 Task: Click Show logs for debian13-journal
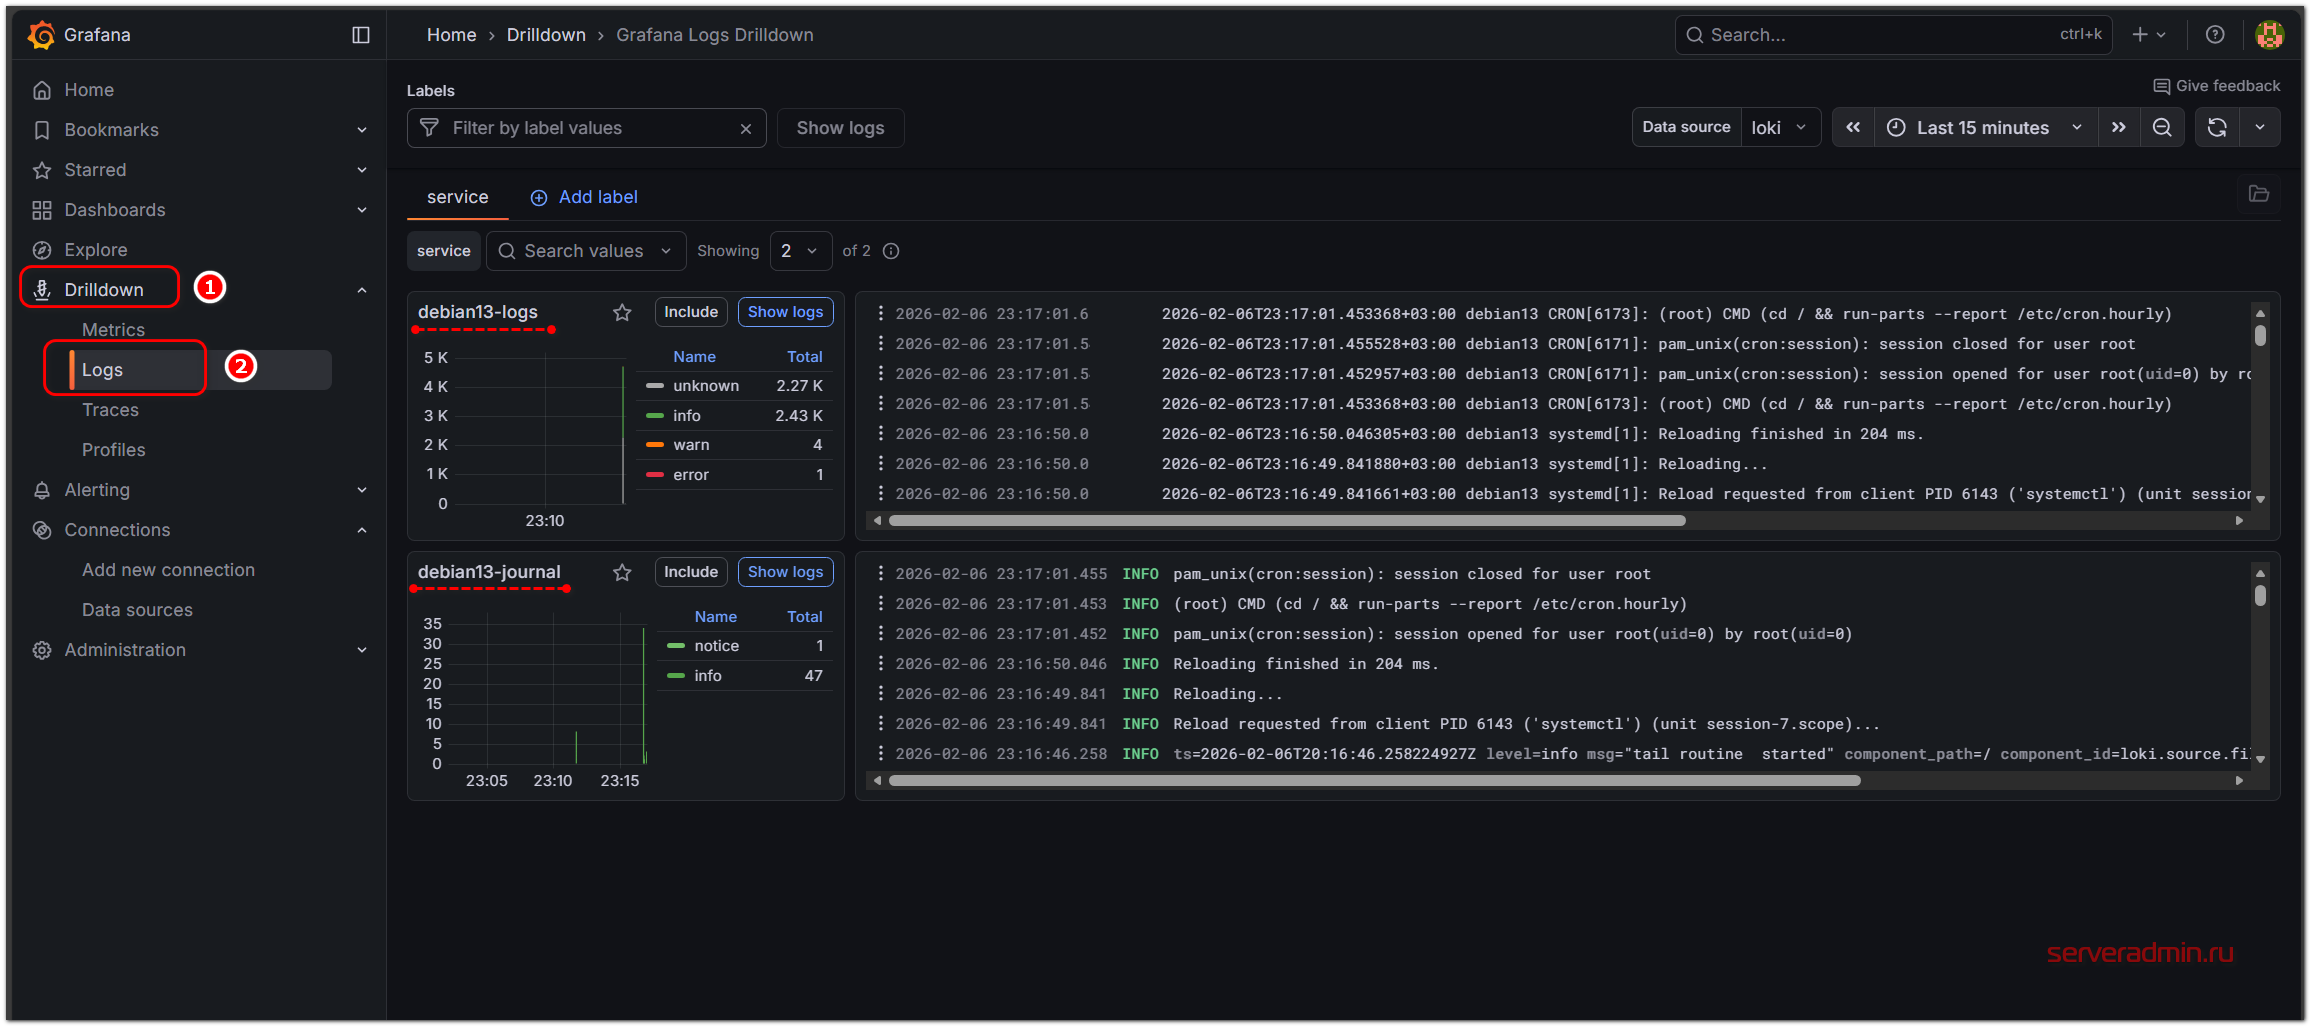point(785,572)
